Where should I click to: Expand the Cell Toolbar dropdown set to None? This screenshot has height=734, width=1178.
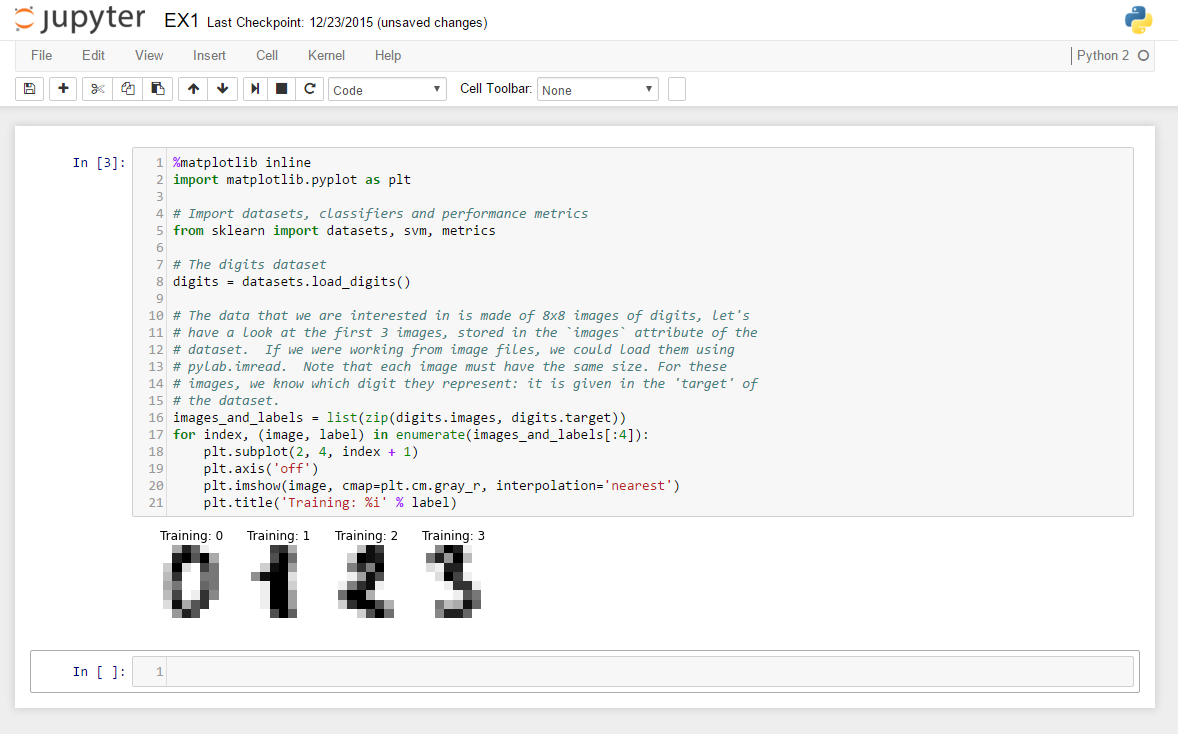(x=597, y=90)
